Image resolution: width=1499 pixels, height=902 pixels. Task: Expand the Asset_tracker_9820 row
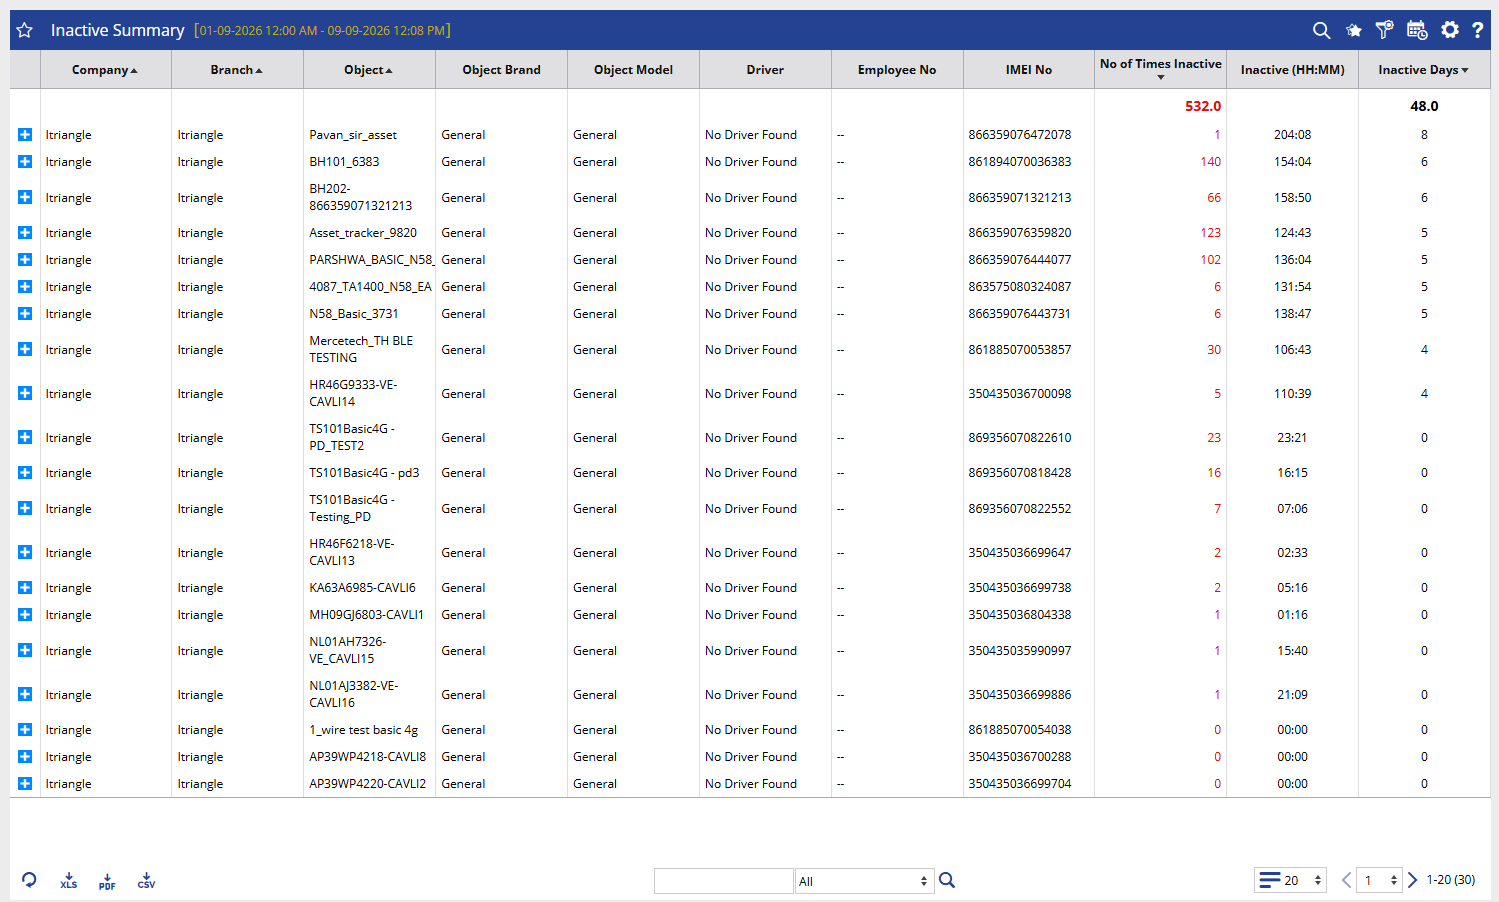coord(25,232)
